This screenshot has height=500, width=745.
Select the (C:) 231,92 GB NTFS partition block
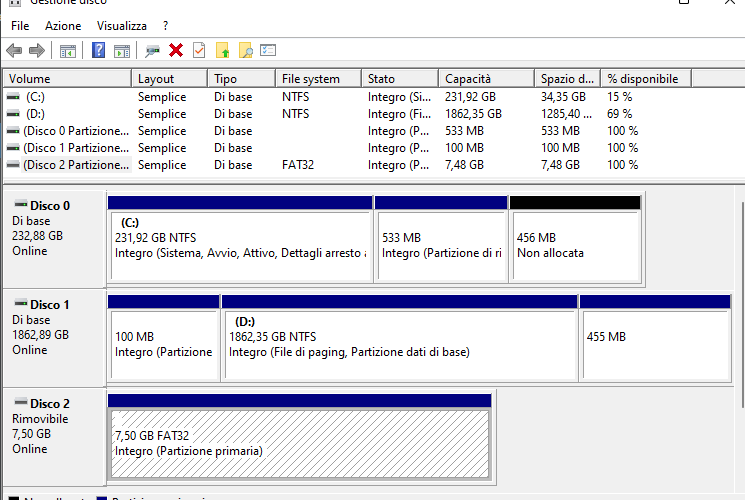[240, 239]
